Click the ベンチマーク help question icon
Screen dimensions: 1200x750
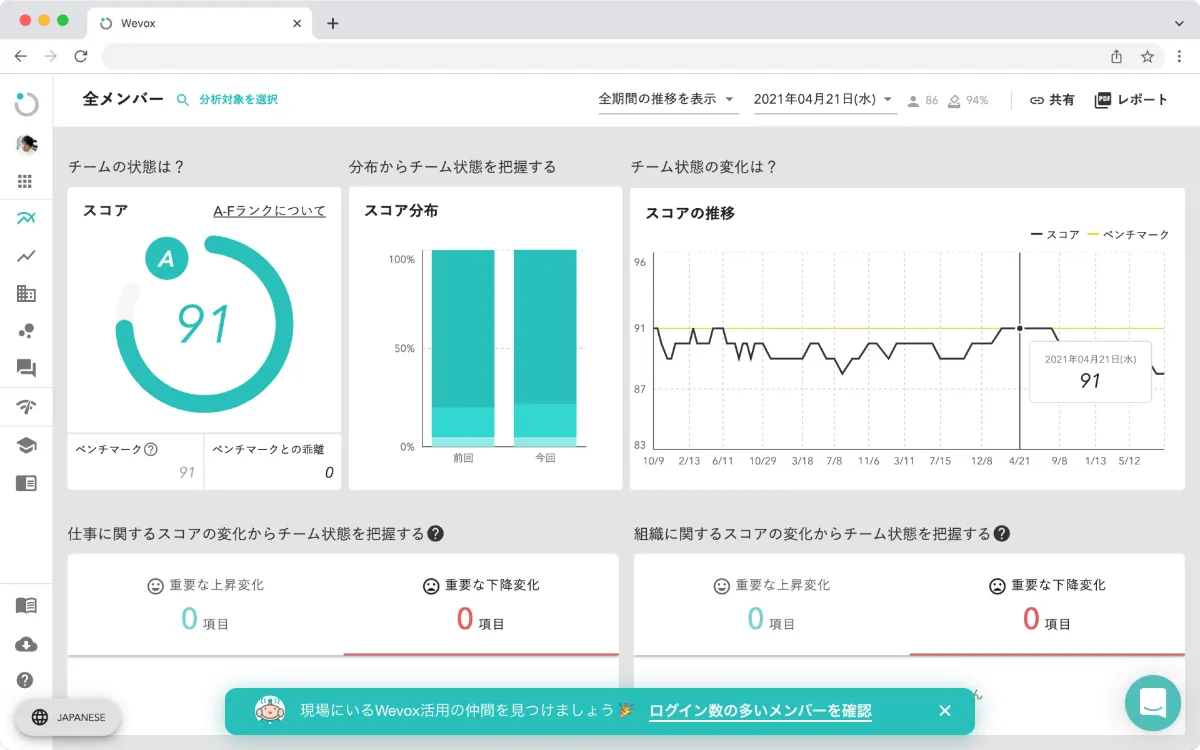point(151,450)
